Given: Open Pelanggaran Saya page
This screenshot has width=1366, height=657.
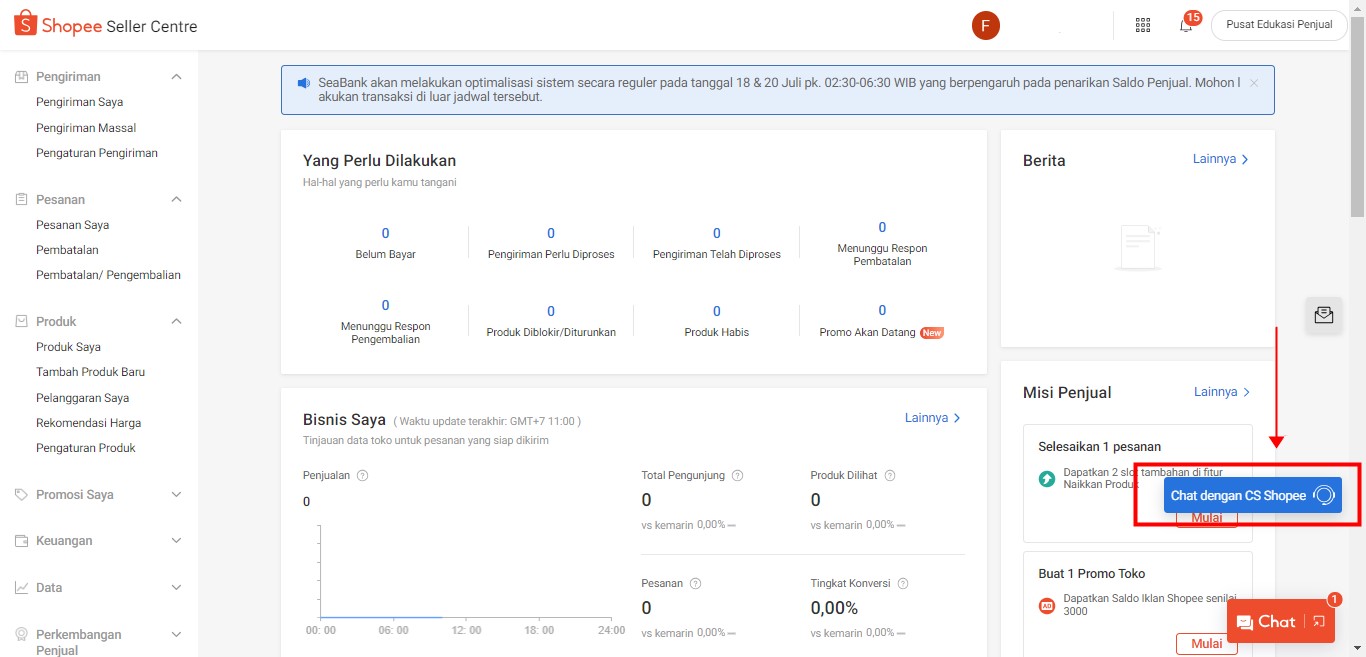Looking at the screenshot, I should tap(83, 398).
